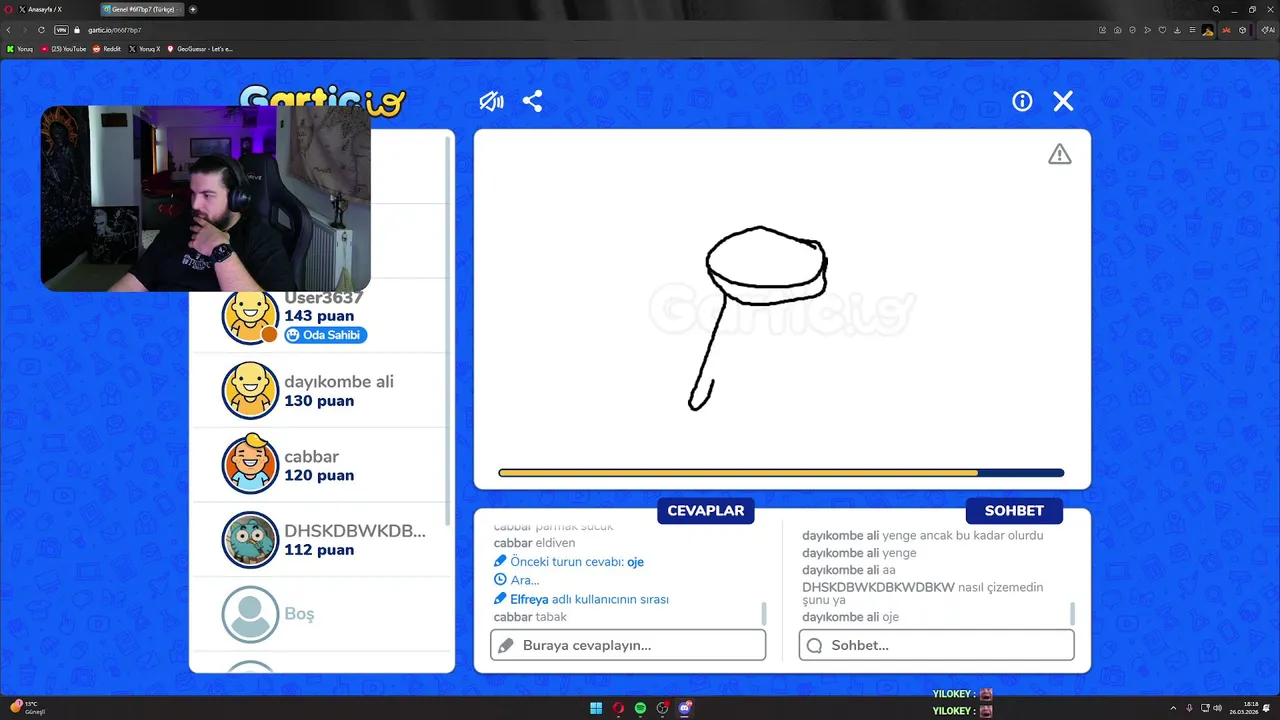1280x720 pixels.
Task: Go back in browser history
Action: point(8,30)
